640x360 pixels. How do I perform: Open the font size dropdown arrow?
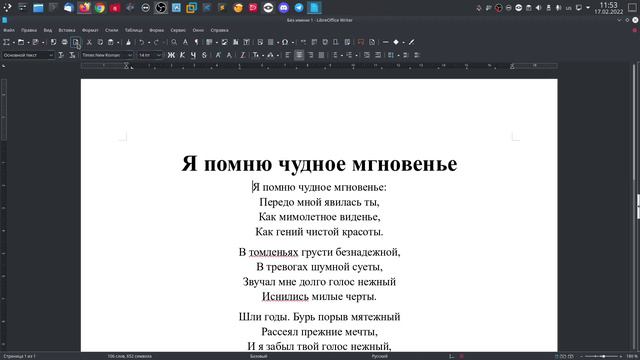(159, 55)
